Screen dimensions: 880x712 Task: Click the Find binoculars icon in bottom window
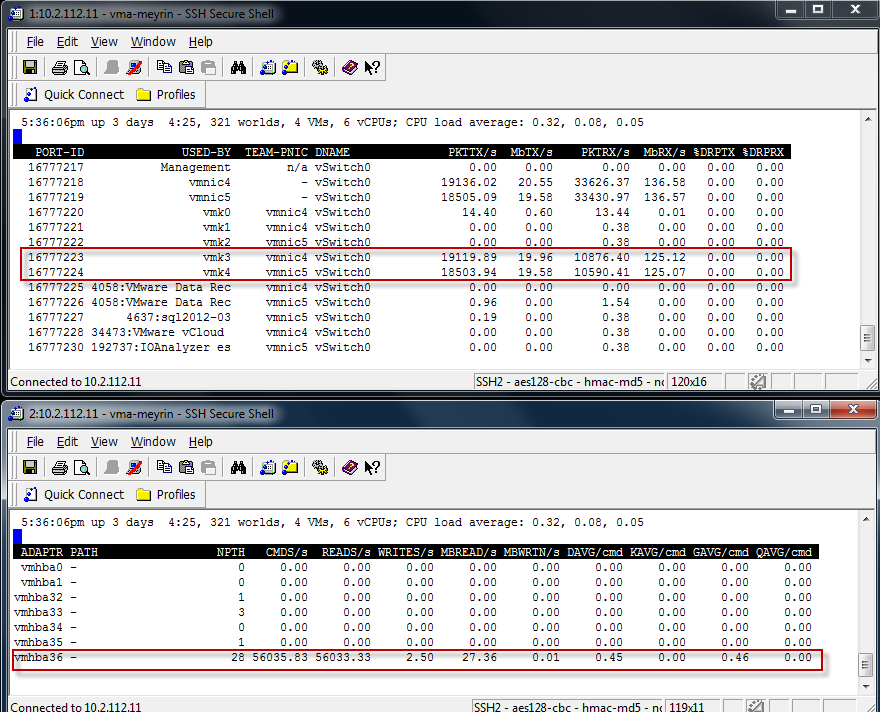[x=239, y=467]
